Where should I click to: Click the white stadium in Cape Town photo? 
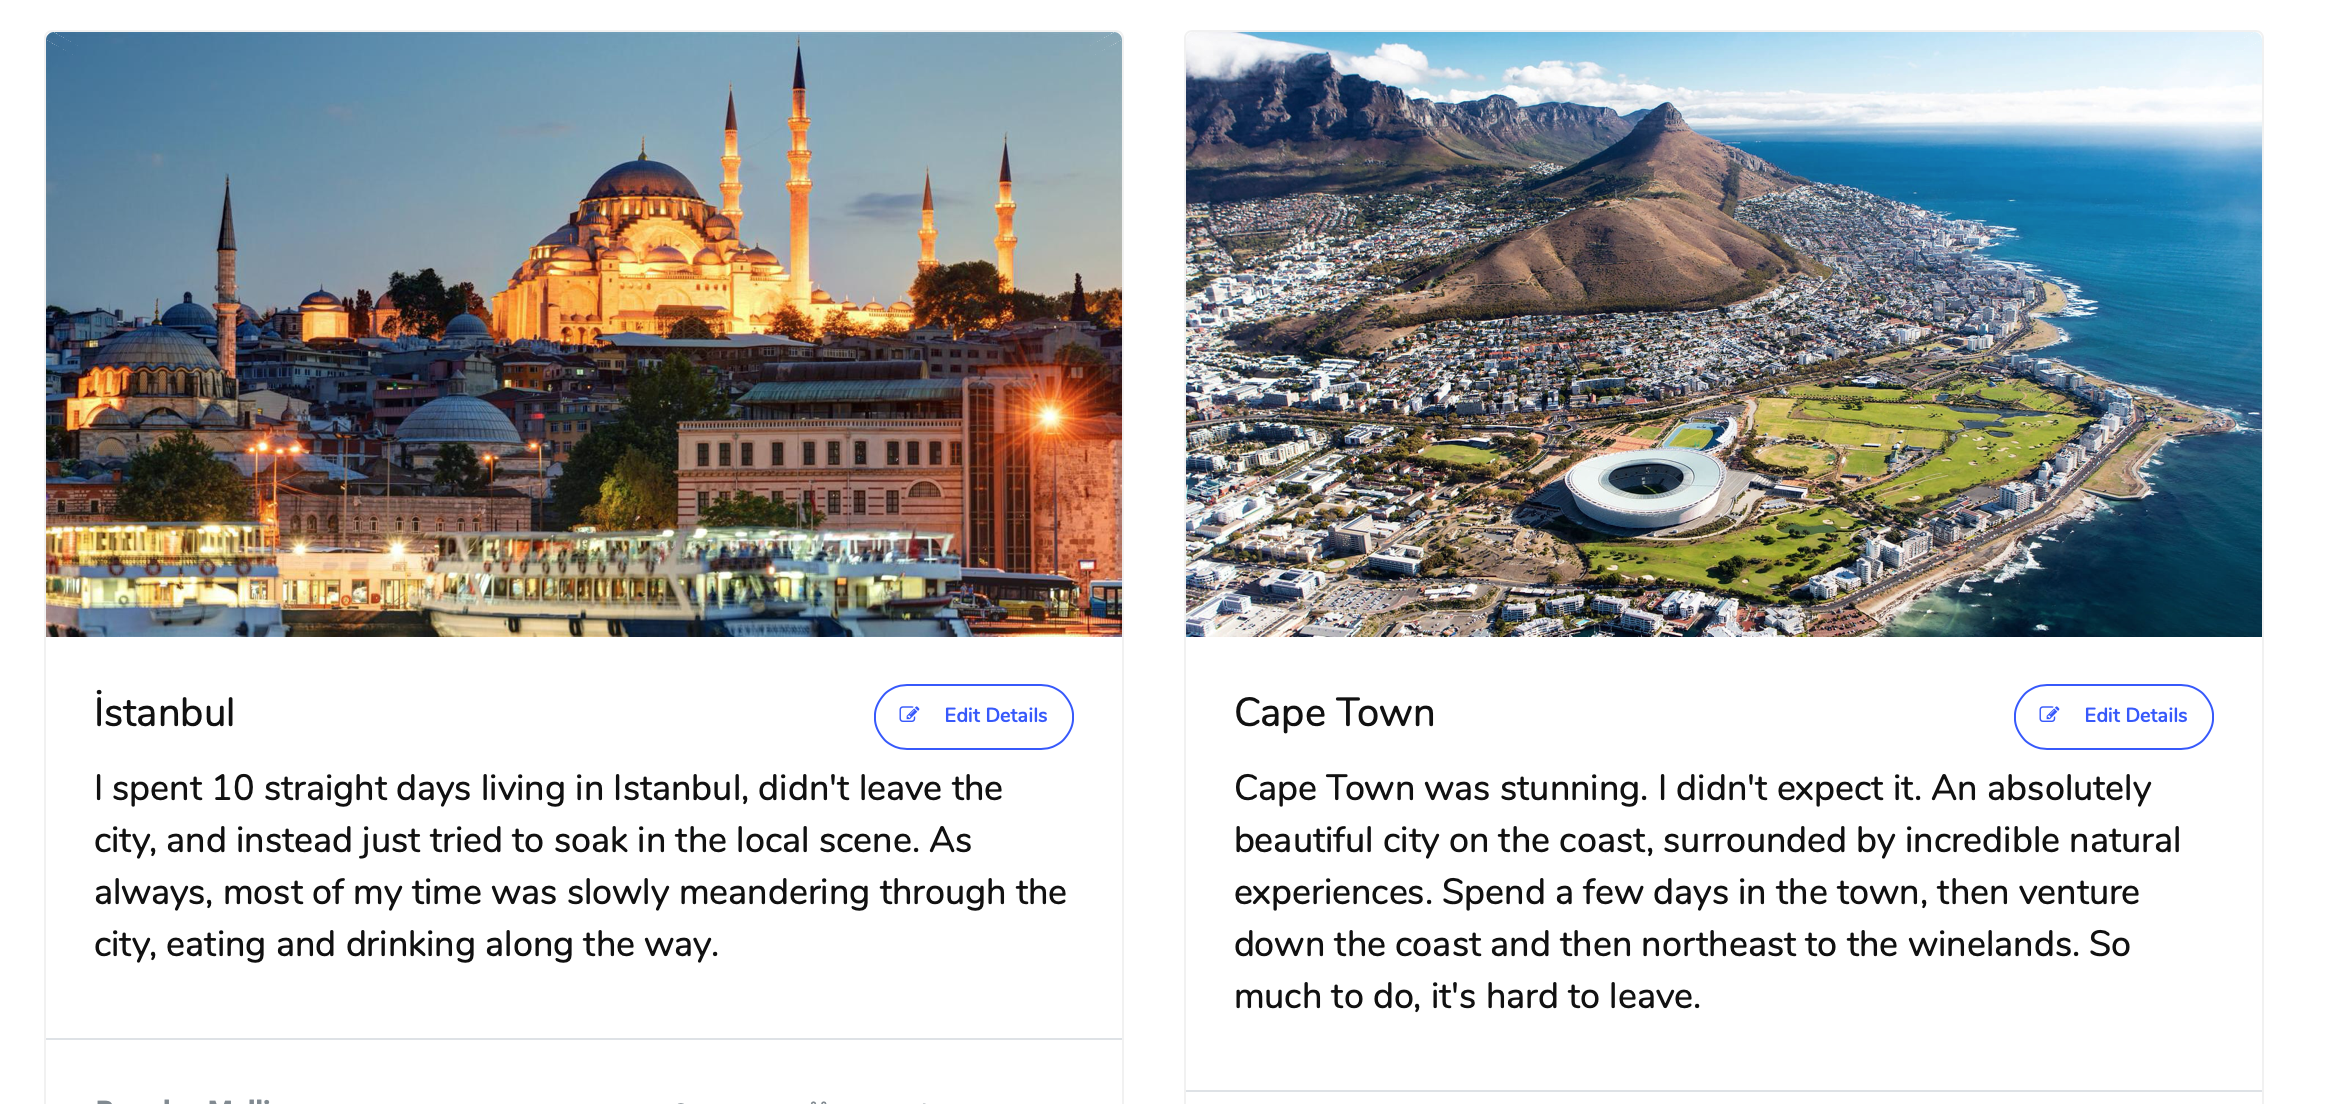pyautogui.click(x=1643, y=485)
